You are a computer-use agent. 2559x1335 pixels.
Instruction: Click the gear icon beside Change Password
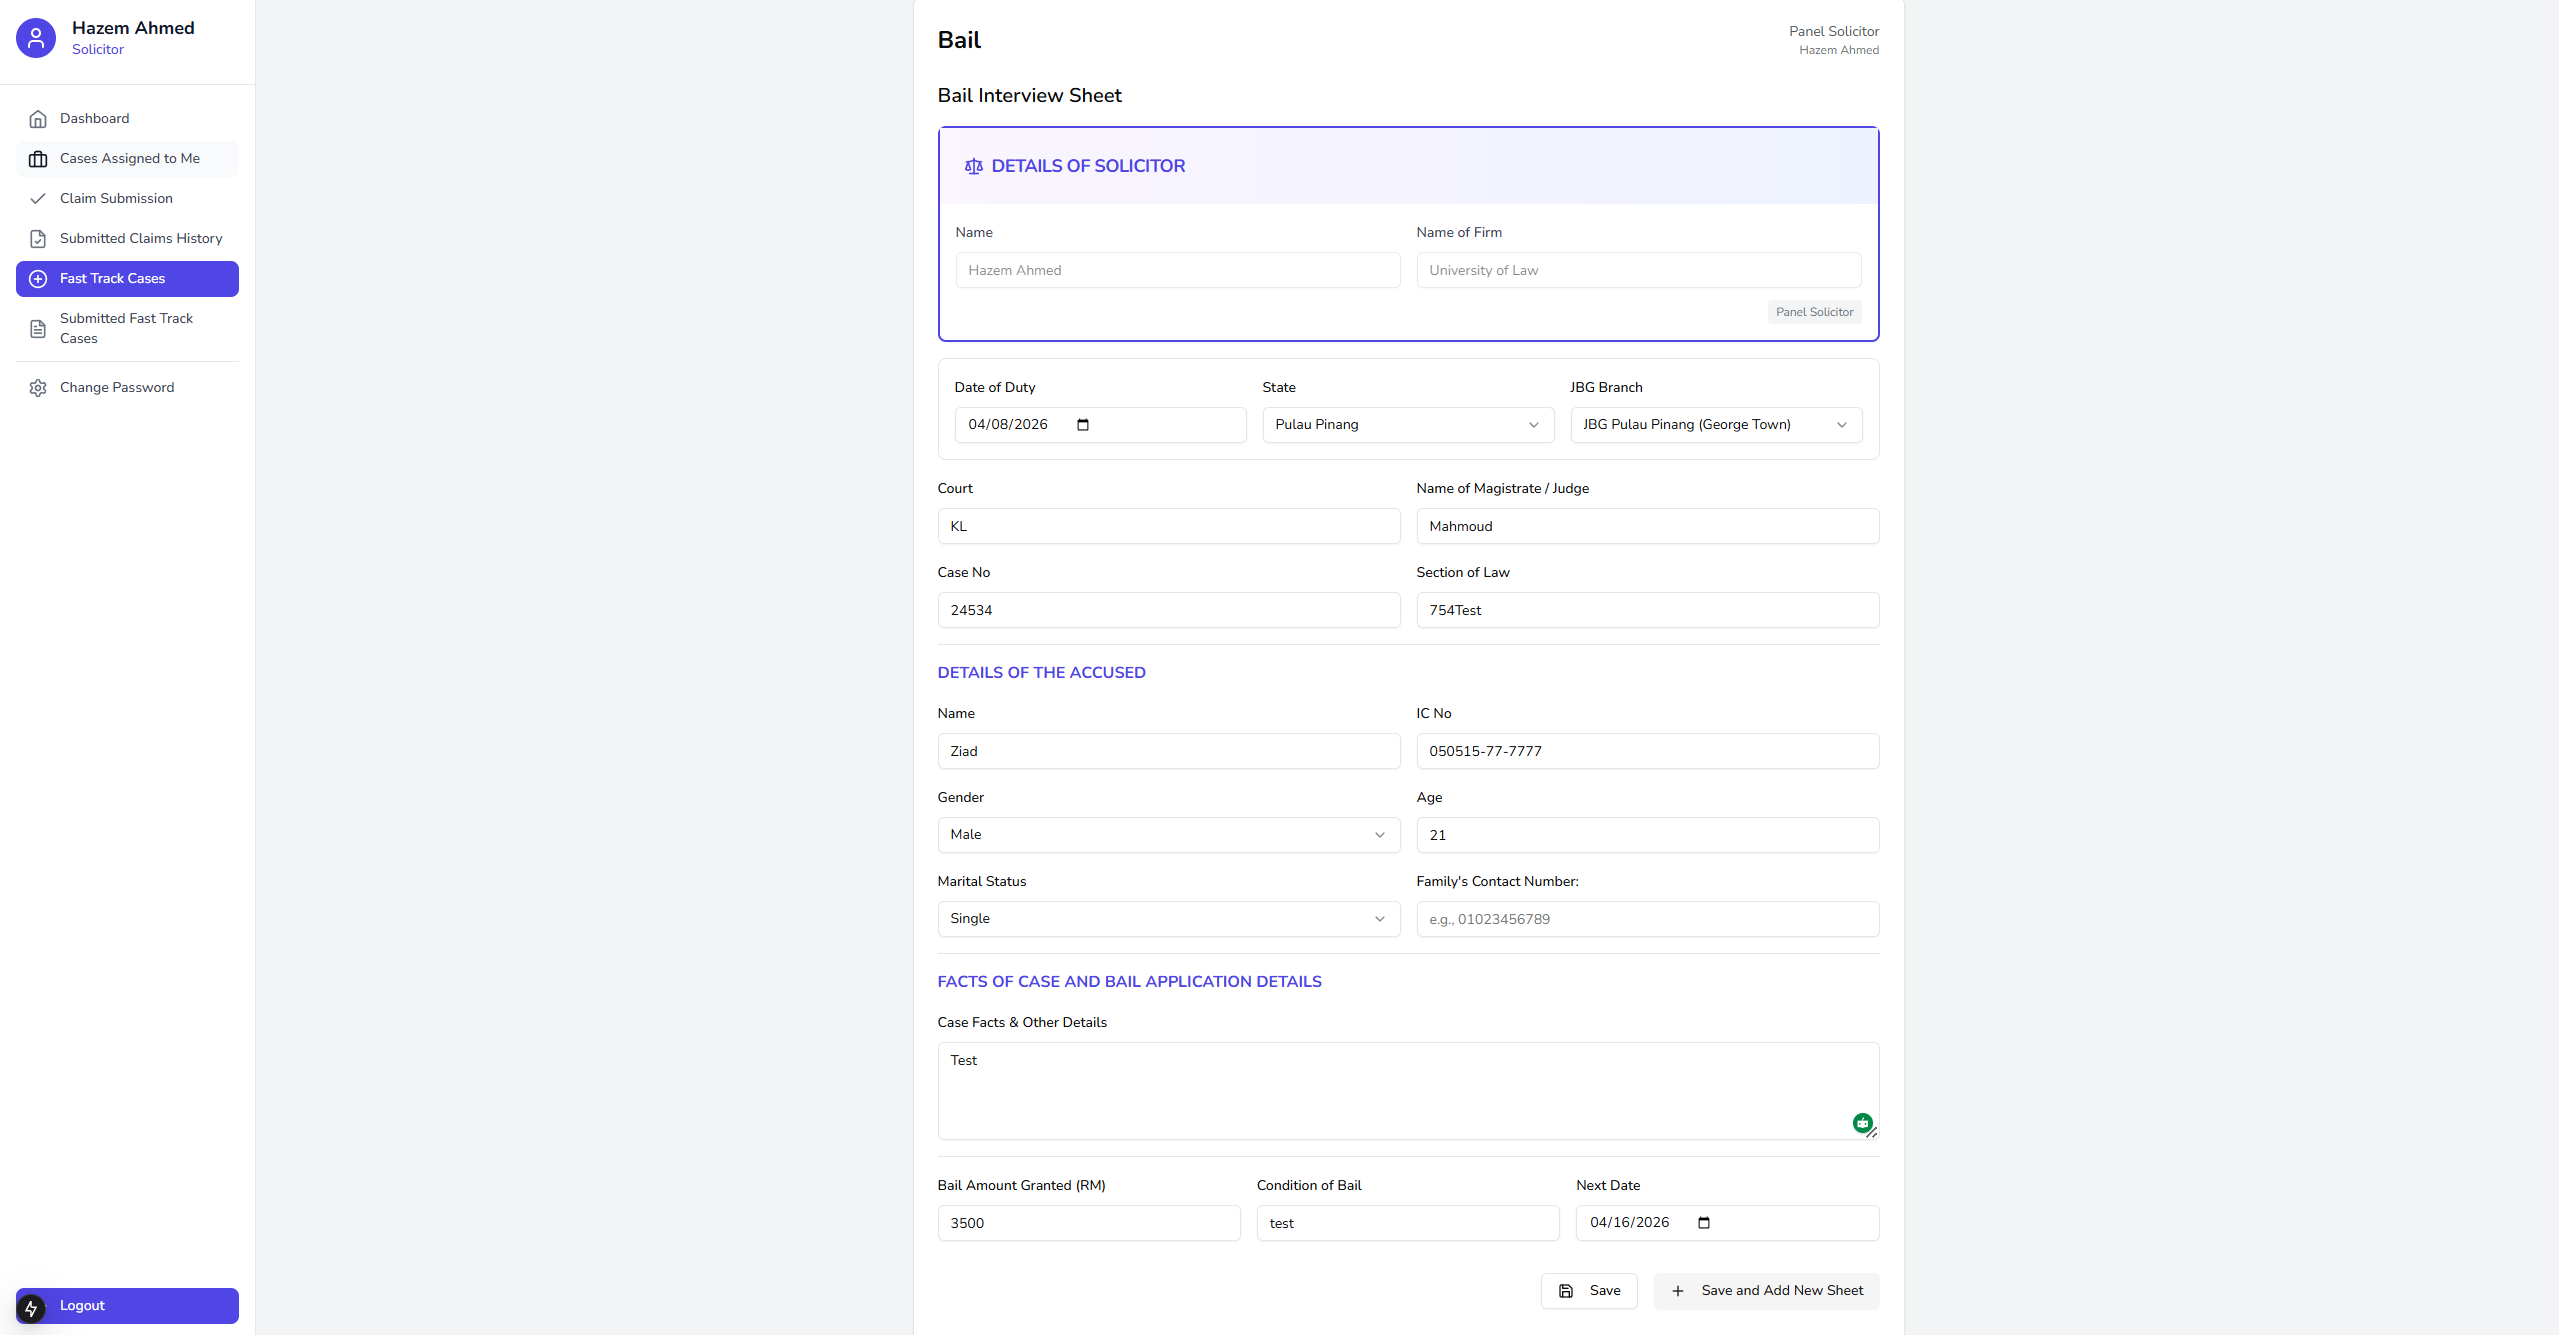[38, 388]
